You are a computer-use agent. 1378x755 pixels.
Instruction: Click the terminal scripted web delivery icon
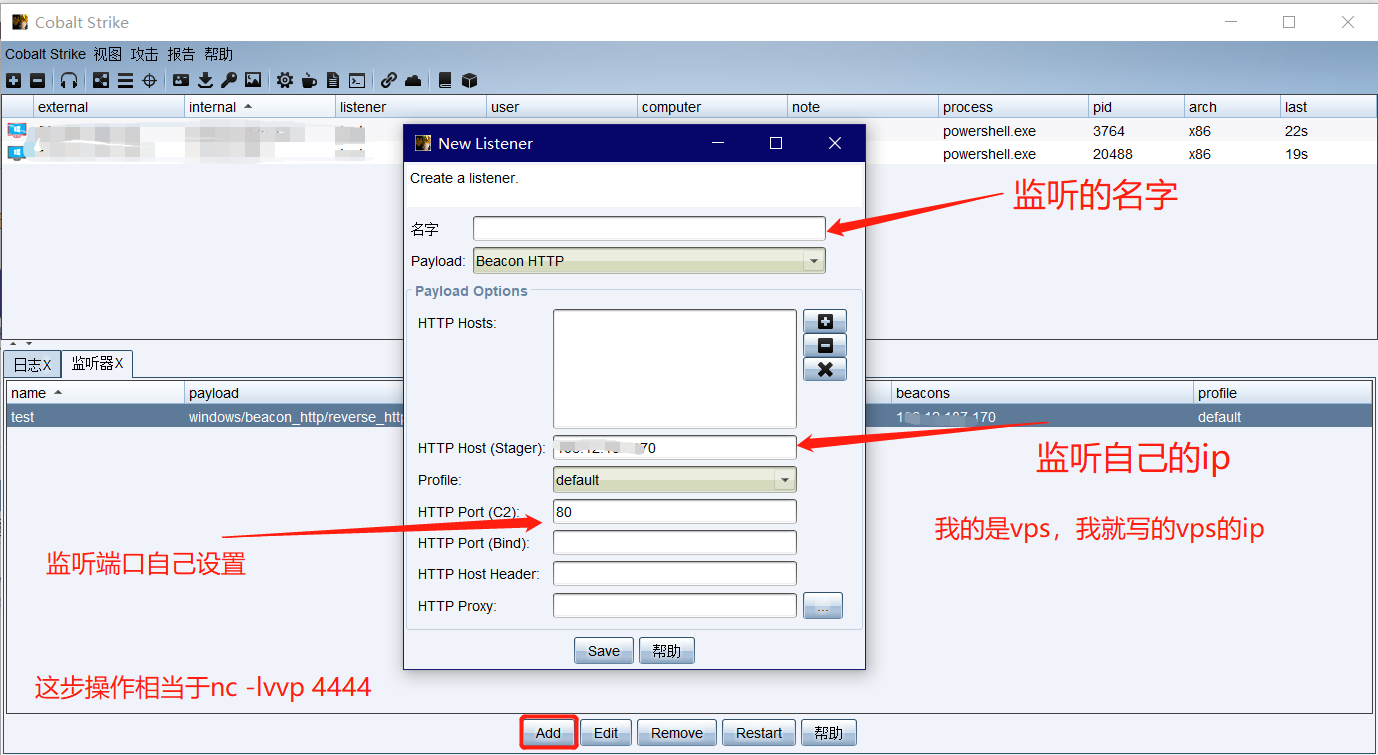point(357,80)
